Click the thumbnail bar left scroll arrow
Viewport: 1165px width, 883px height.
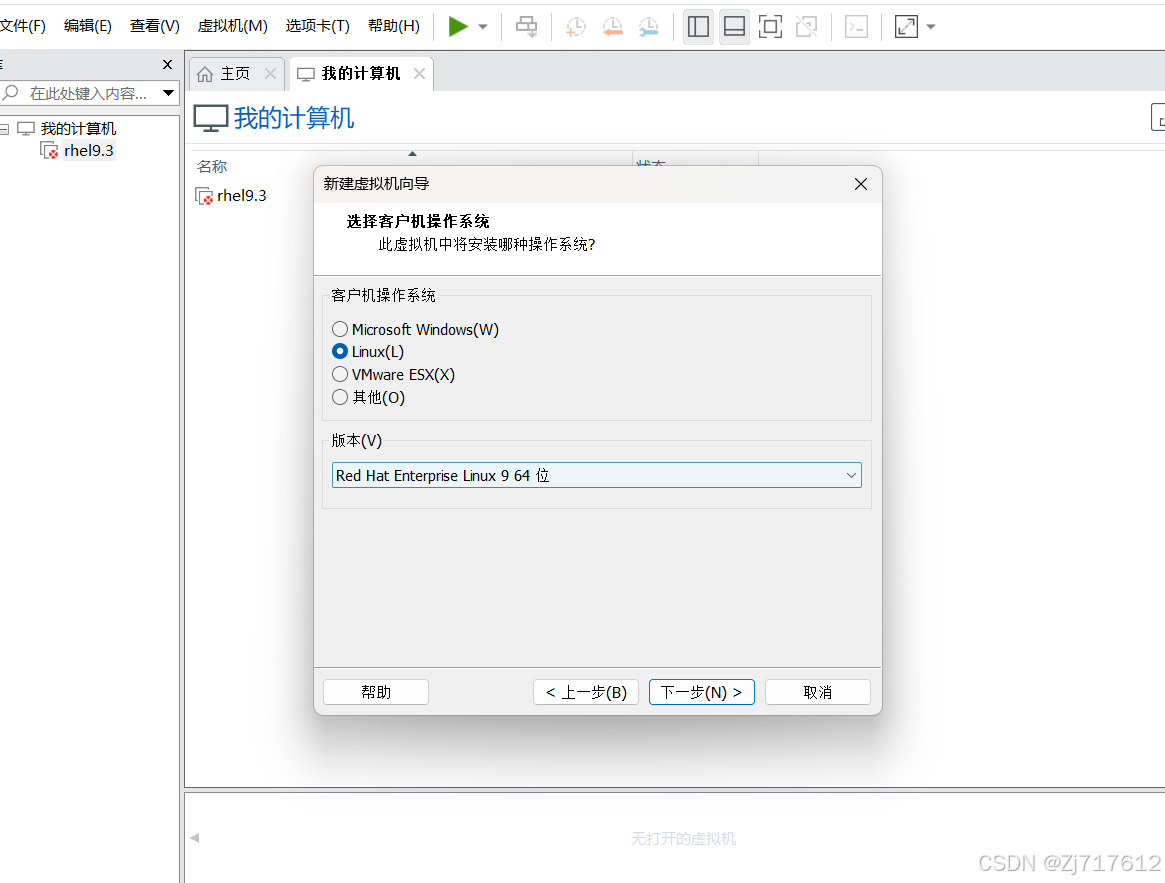click(195, 838)
